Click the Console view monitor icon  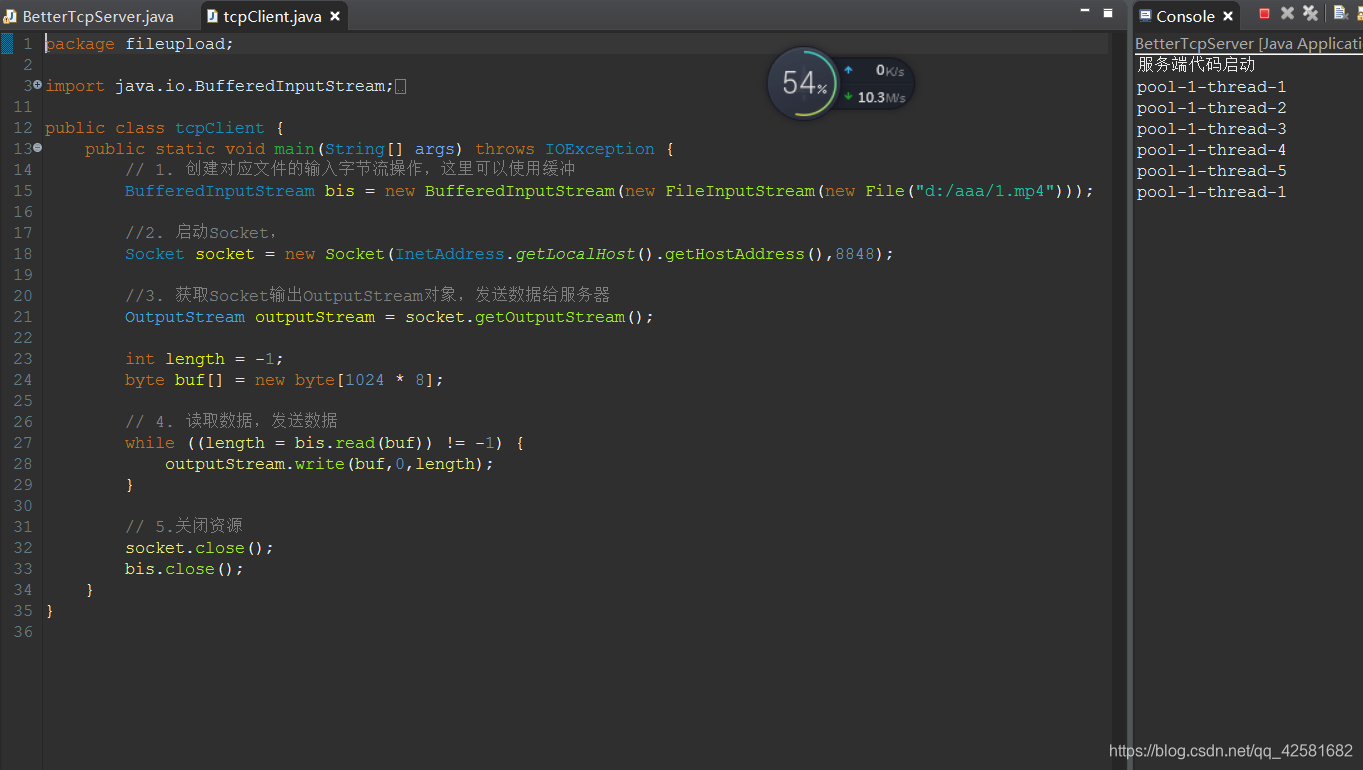[x=1145, y=16]
